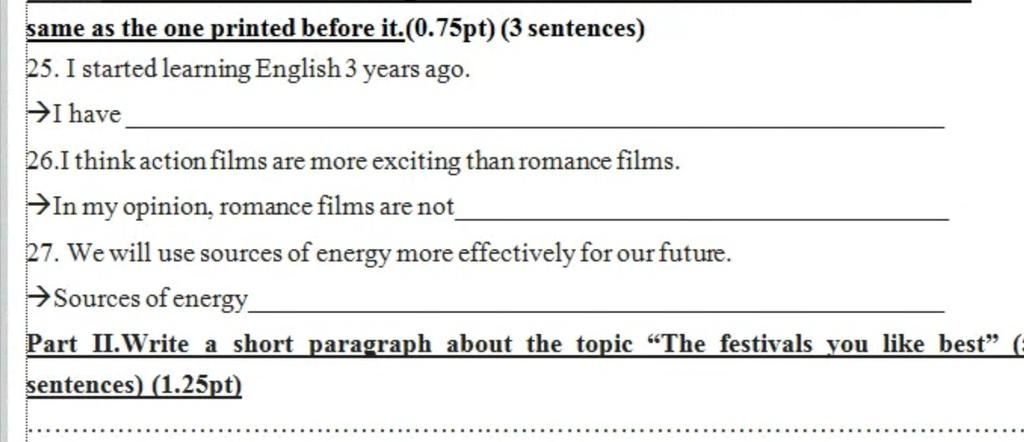The image size is (1024, 442).
Task: Click the words "In my opinion" in rewrite line
Action: tap(132, 208)
